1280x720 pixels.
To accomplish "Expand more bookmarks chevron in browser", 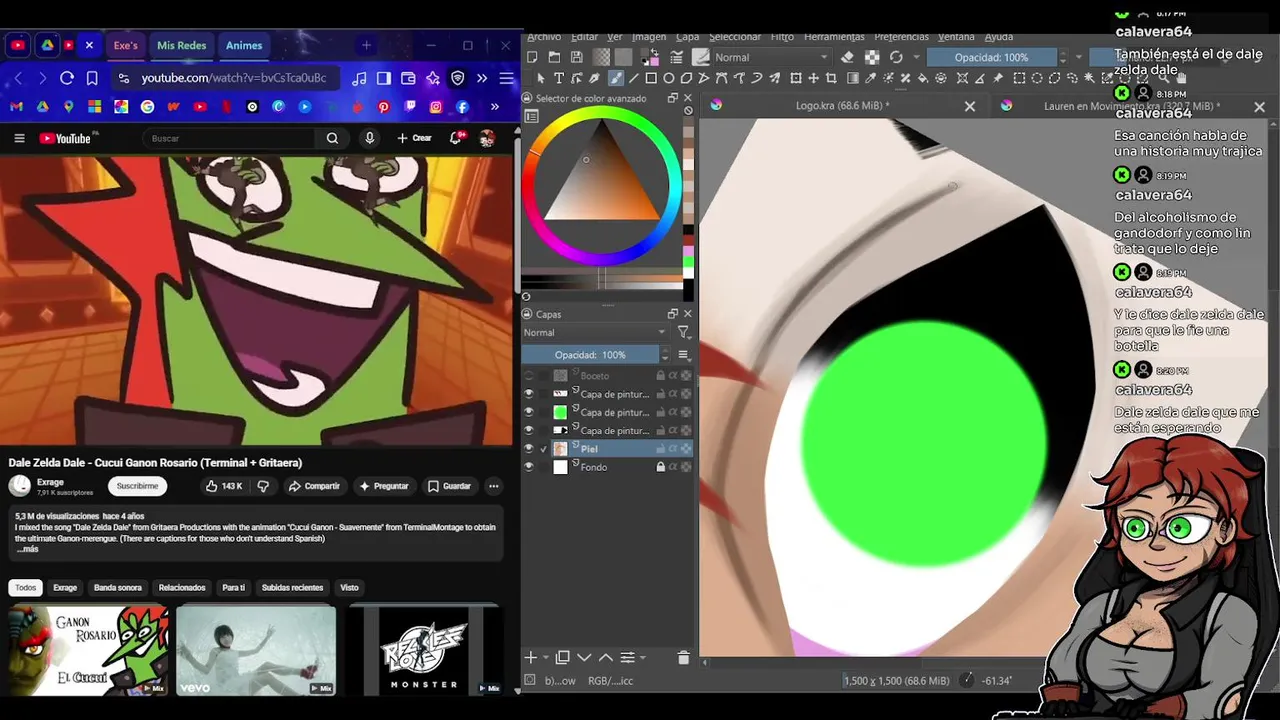I will click(495, 107).
